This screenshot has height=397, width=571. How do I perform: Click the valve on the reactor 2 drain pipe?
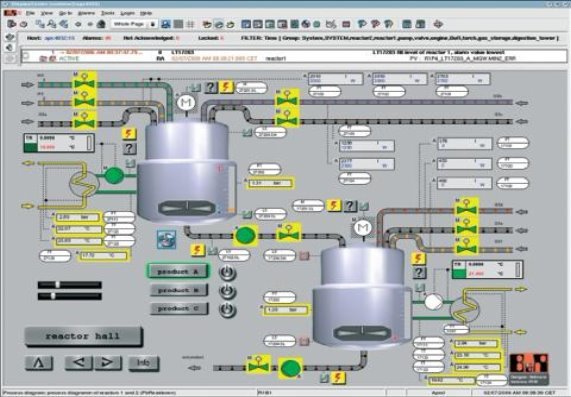coord(259,365)
